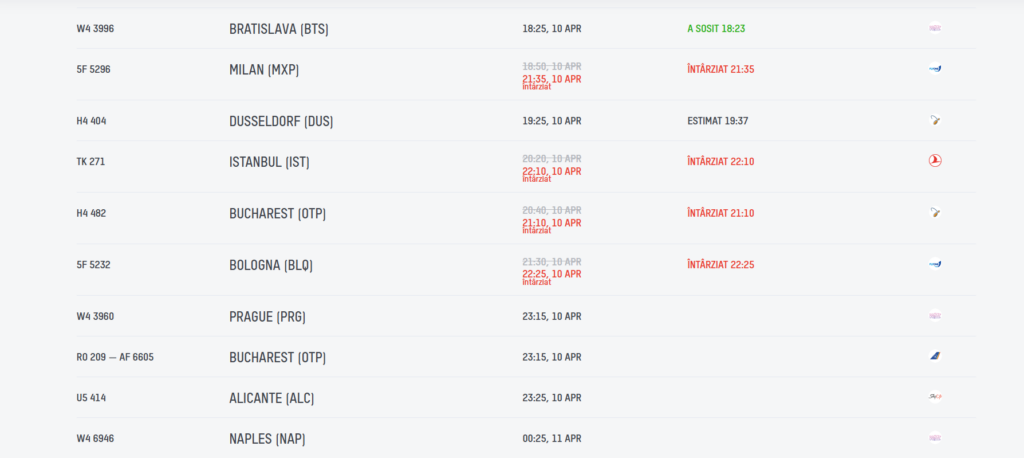Open the MILAN (MXP) flight entry
The image size is (1024, 458).
click(264, 70)
